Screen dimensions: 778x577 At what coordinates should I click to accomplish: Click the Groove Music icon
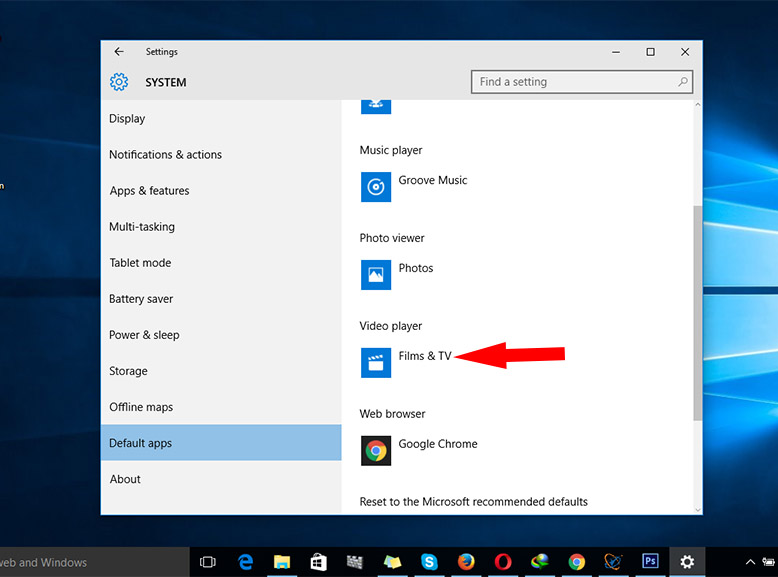click(x=376, y=187)
